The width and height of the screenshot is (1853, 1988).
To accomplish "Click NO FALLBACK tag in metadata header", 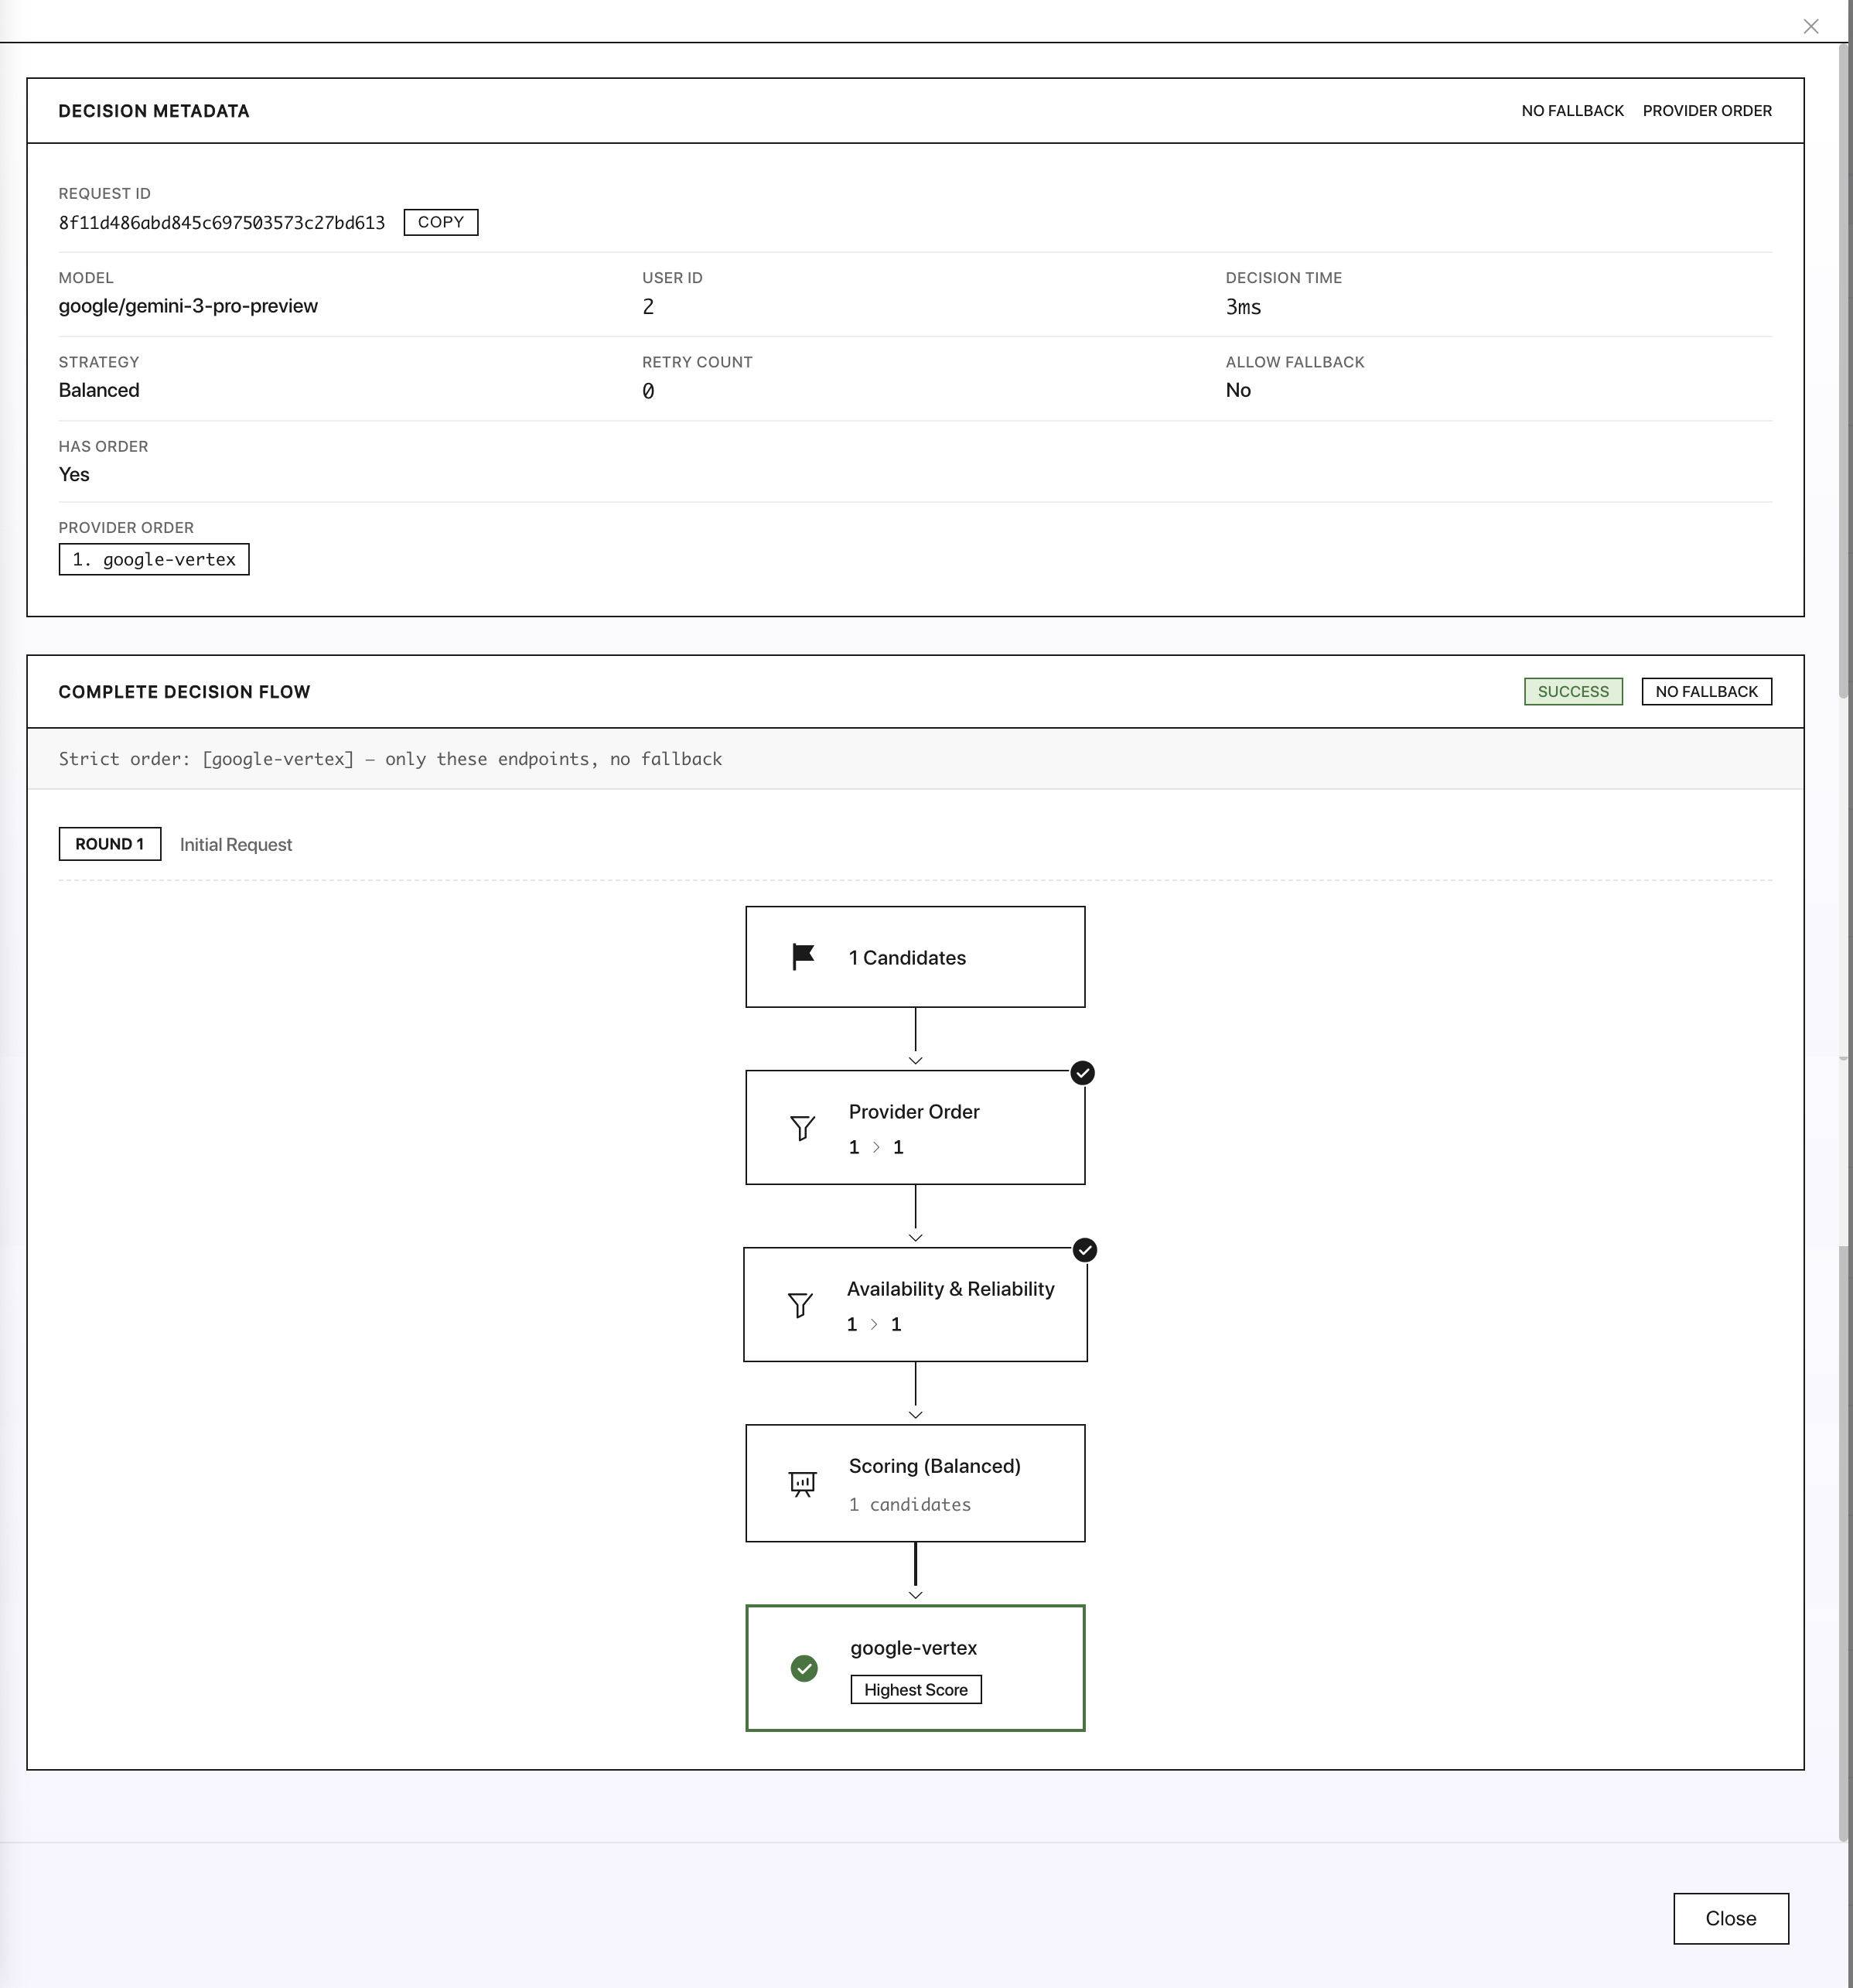I will tap(1572, 111).
